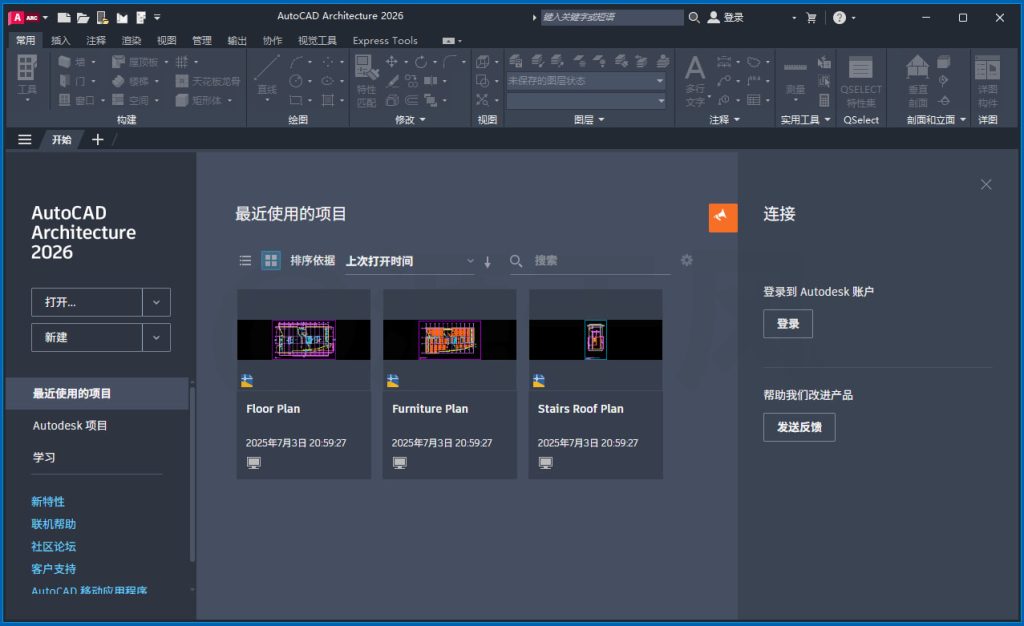Click the Match Properties (特性匹配) icon
This screenshot has height=626, width=1024.
366,80
